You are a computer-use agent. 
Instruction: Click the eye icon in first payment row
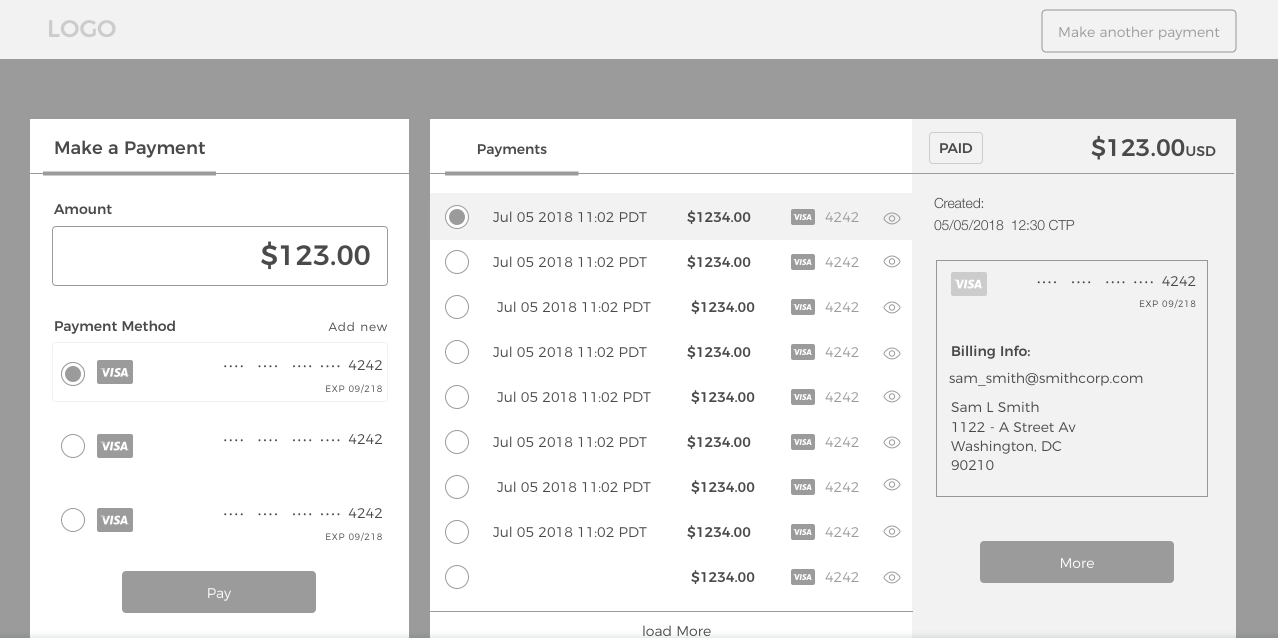tap(892, 218)
